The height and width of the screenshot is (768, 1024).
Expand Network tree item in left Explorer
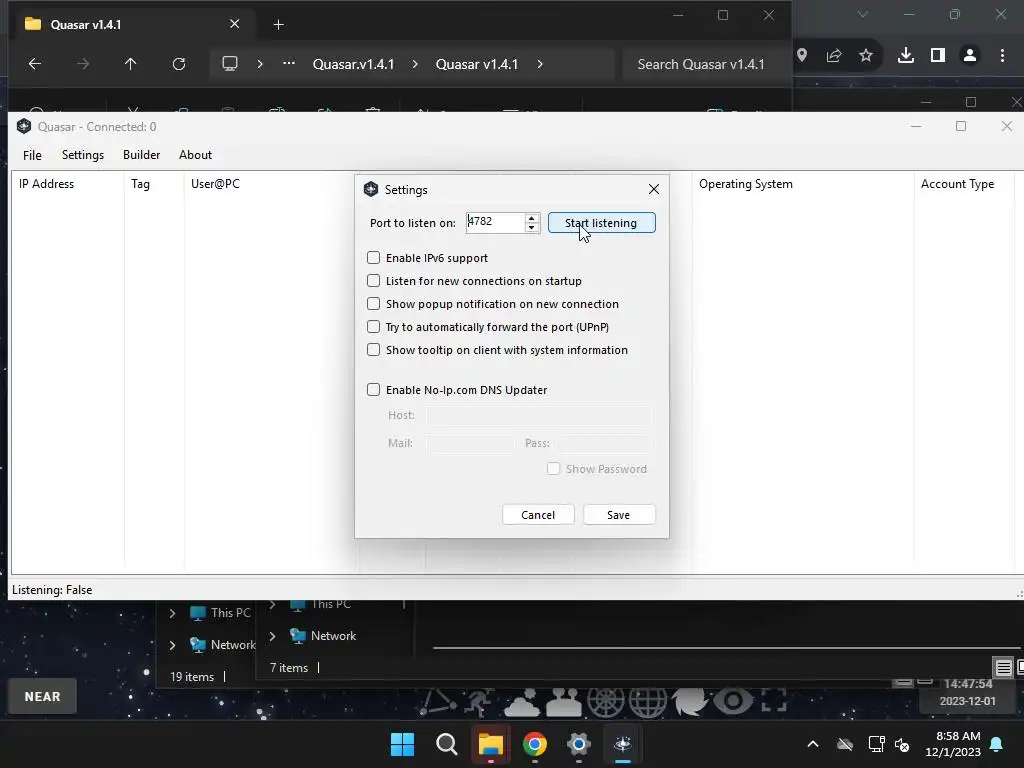pyautogui.click(x=172, y=645)
